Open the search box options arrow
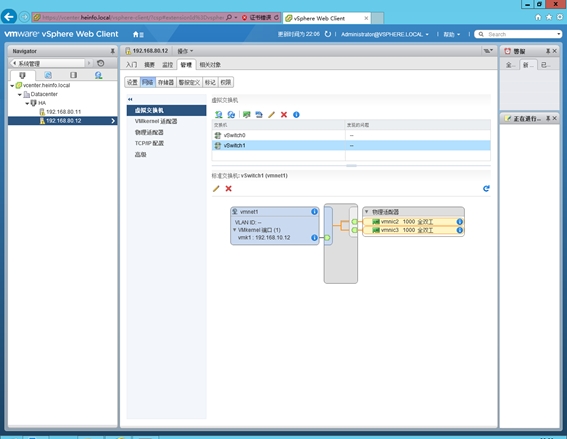The image size is (567, 439). coord(558,34)
